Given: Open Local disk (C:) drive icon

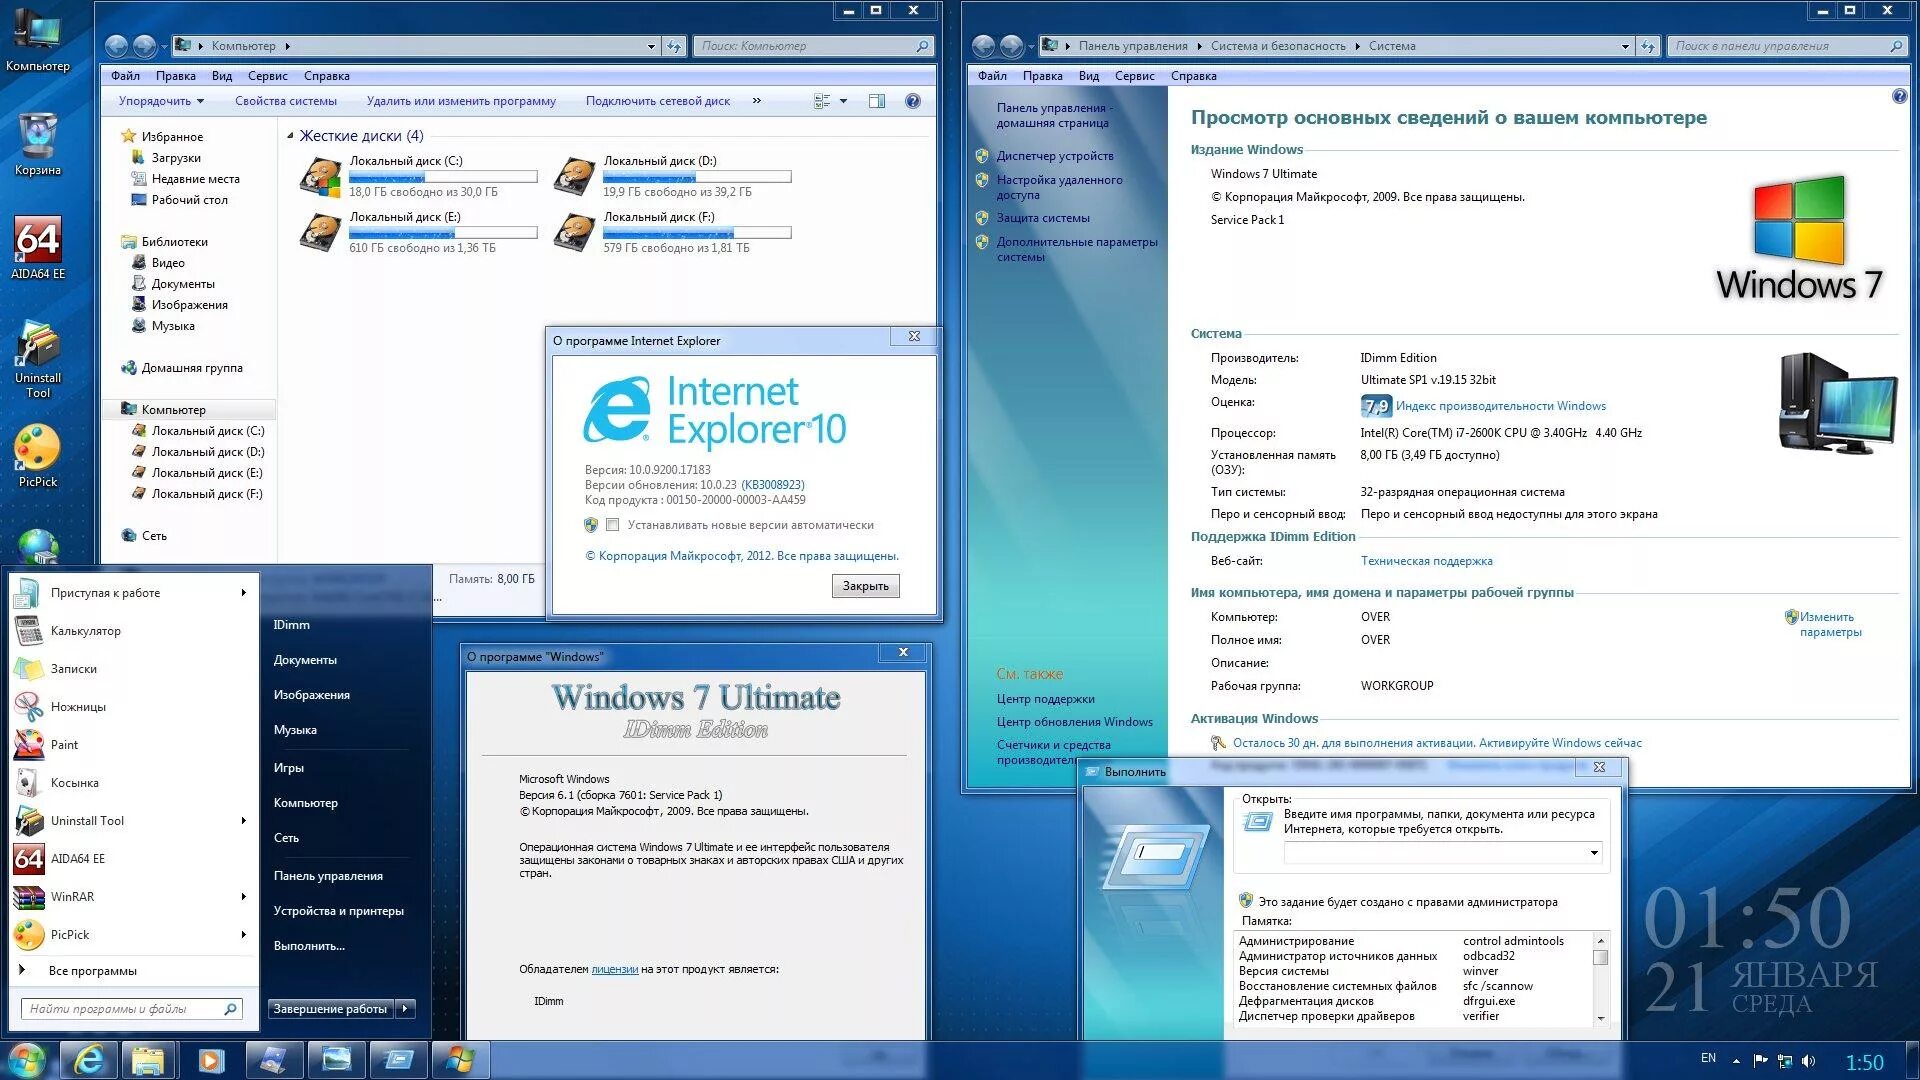Looking at the screenshot, I should (321, 177).
